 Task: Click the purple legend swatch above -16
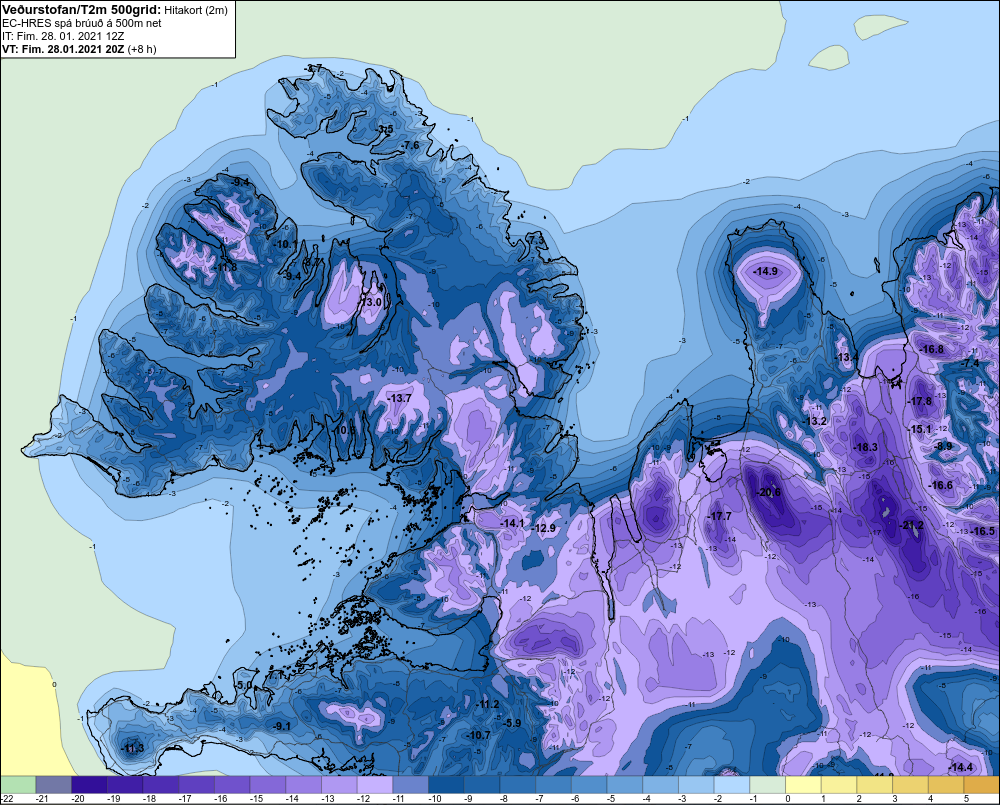(x=232, y=785)
